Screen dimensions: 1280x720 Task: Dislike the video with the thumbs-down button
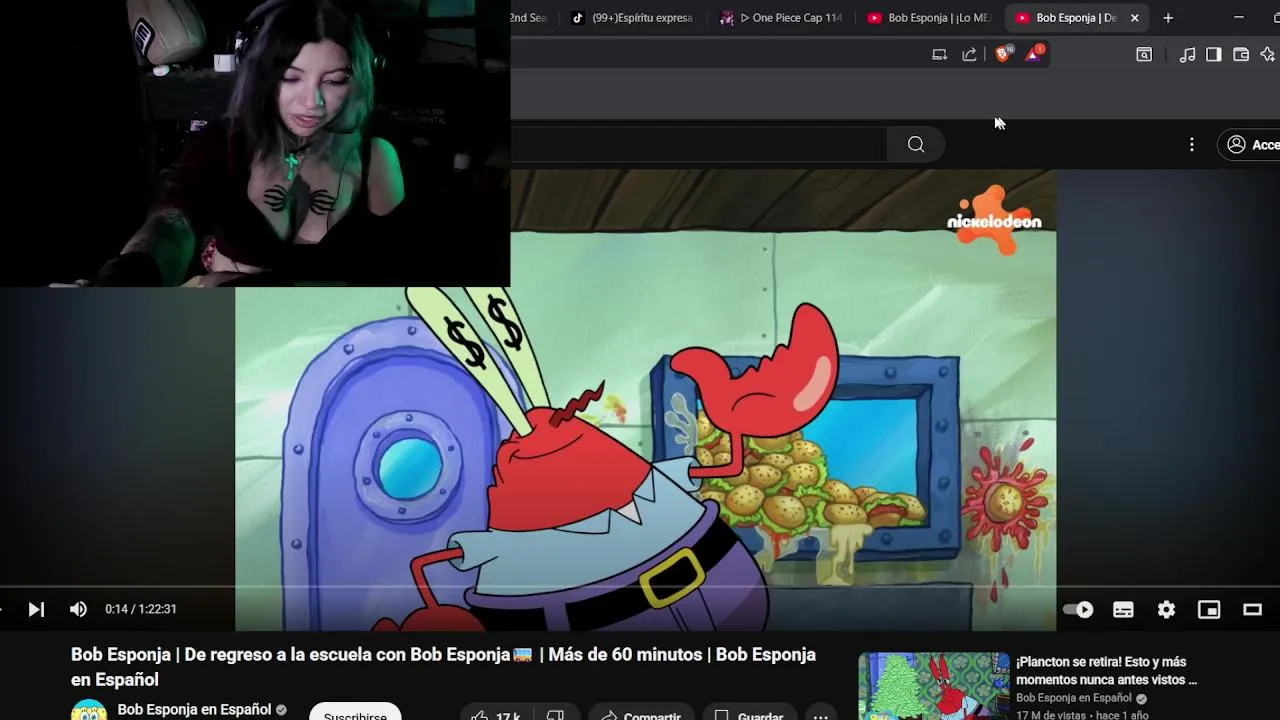tap(555, 713)
